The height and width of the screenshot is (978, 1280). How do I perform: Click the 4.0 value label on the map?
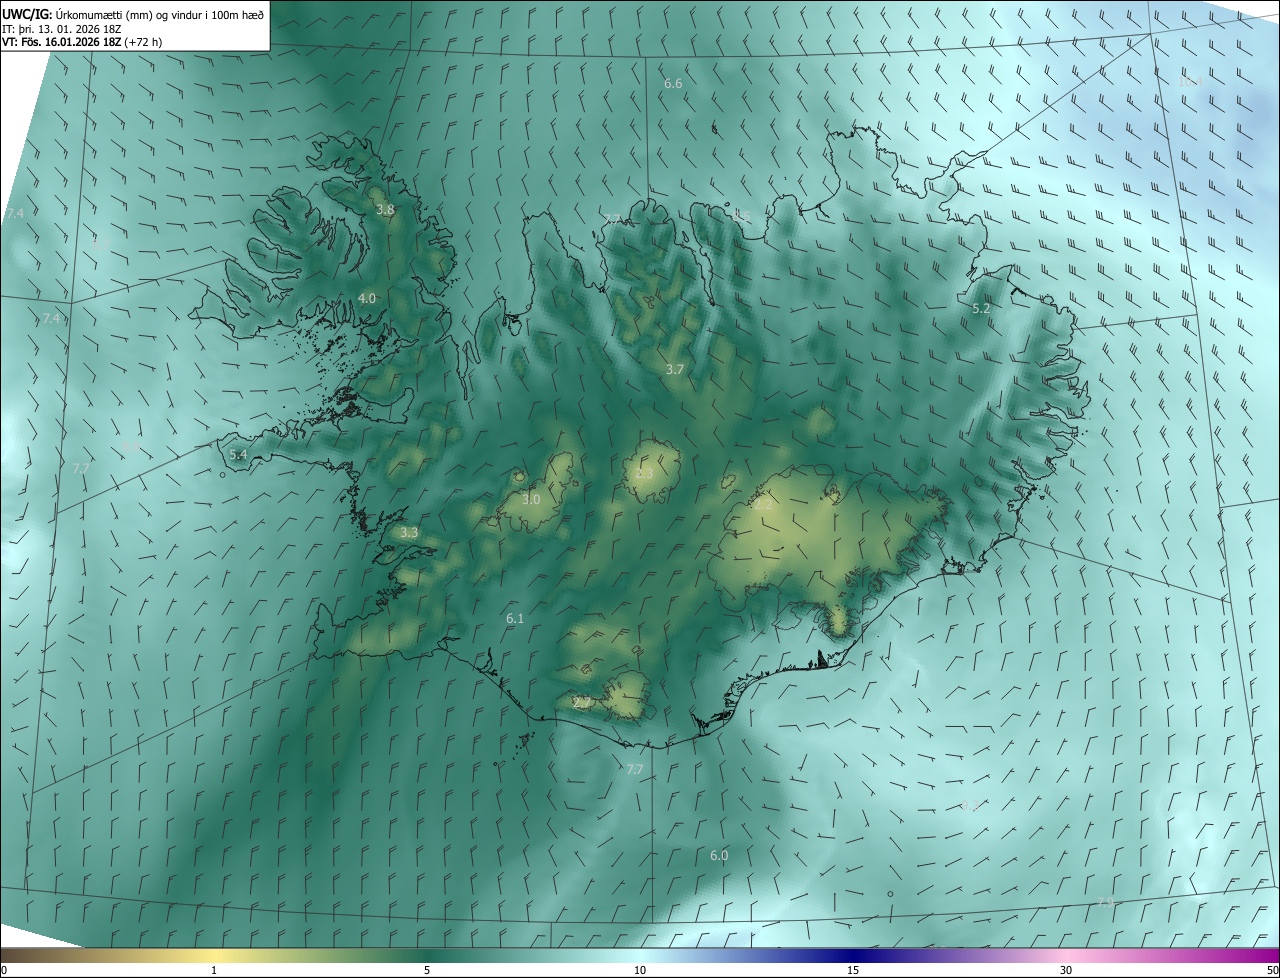coord(367,298)
